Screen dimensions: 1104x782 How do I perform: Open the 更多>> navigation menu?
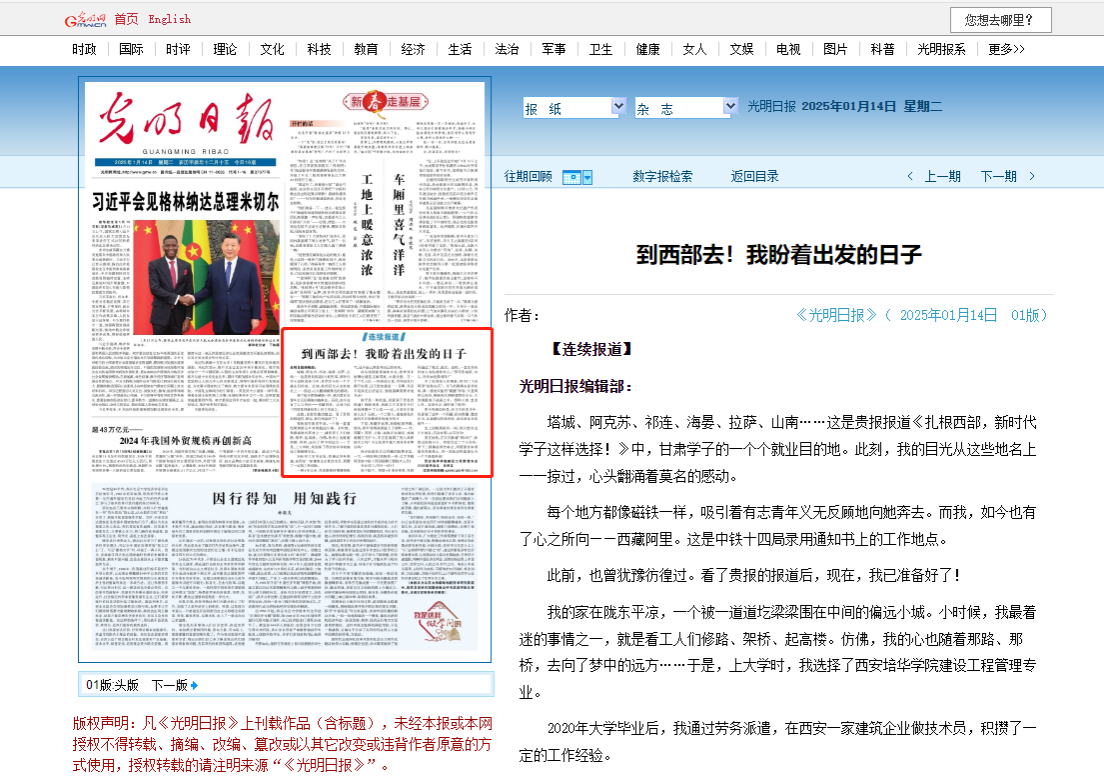click(x=1006, y=49)
